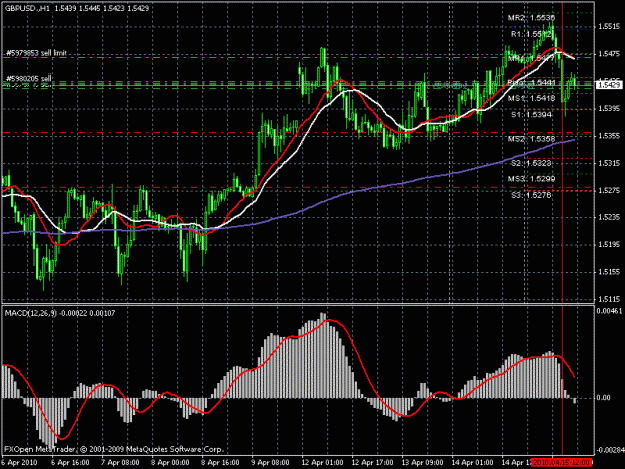625x469 pixels.
Task: Click the 8 Apr 16:00 time label
Action: coord(220,463)
